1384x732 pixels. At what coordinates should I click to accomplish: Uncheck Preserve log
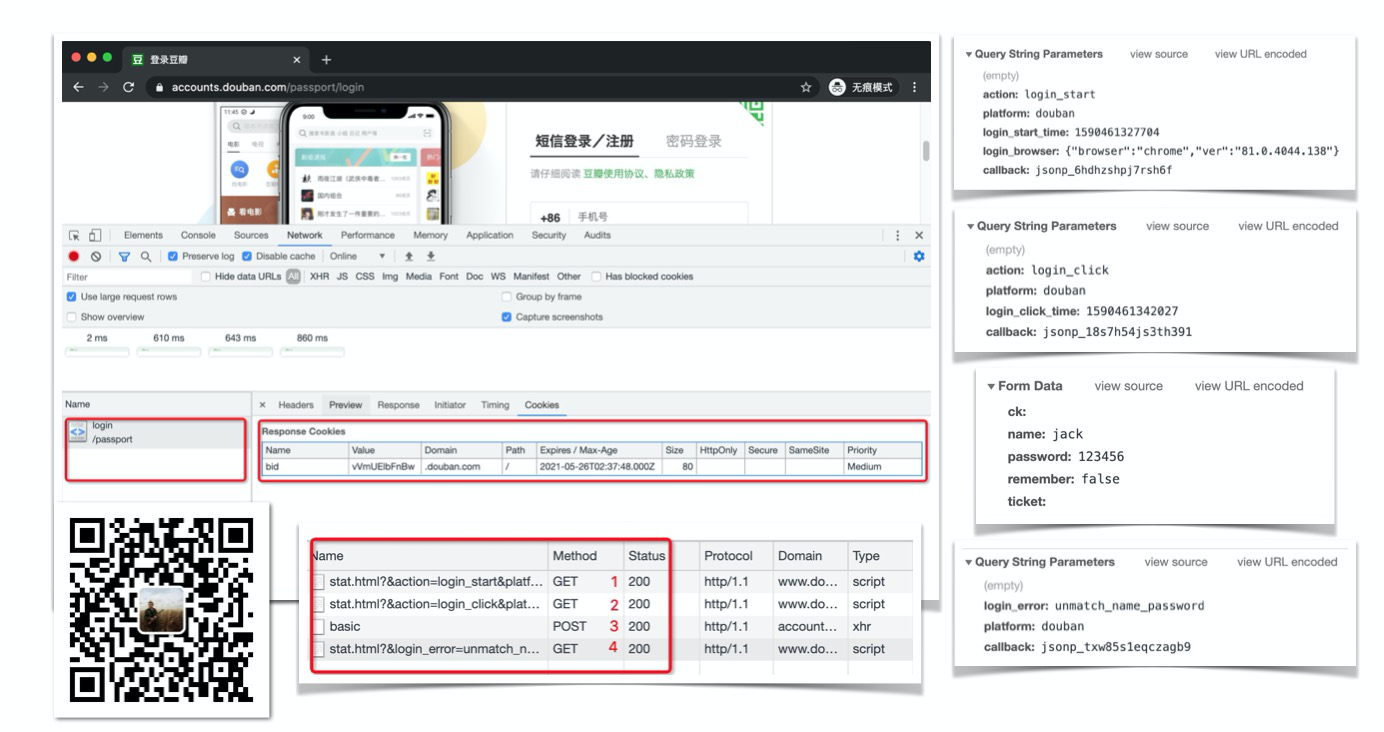click(x=173, y=256)
